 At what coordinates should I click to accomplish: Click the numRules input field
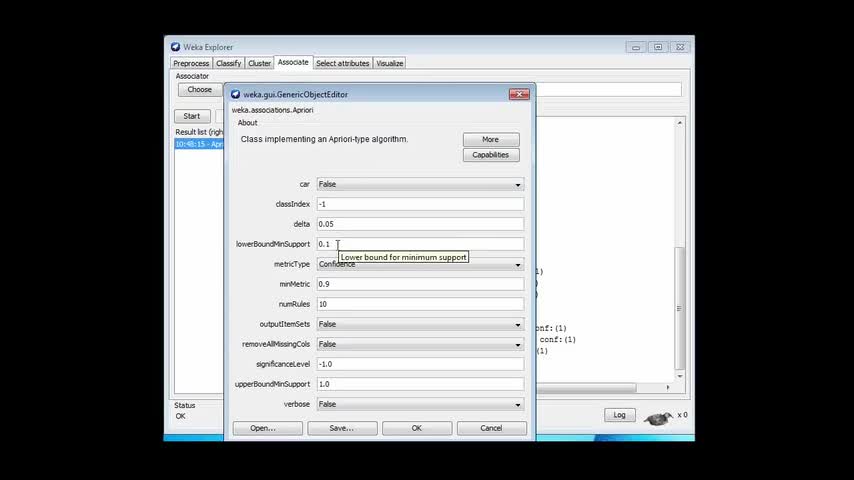(x=420, y=304)
